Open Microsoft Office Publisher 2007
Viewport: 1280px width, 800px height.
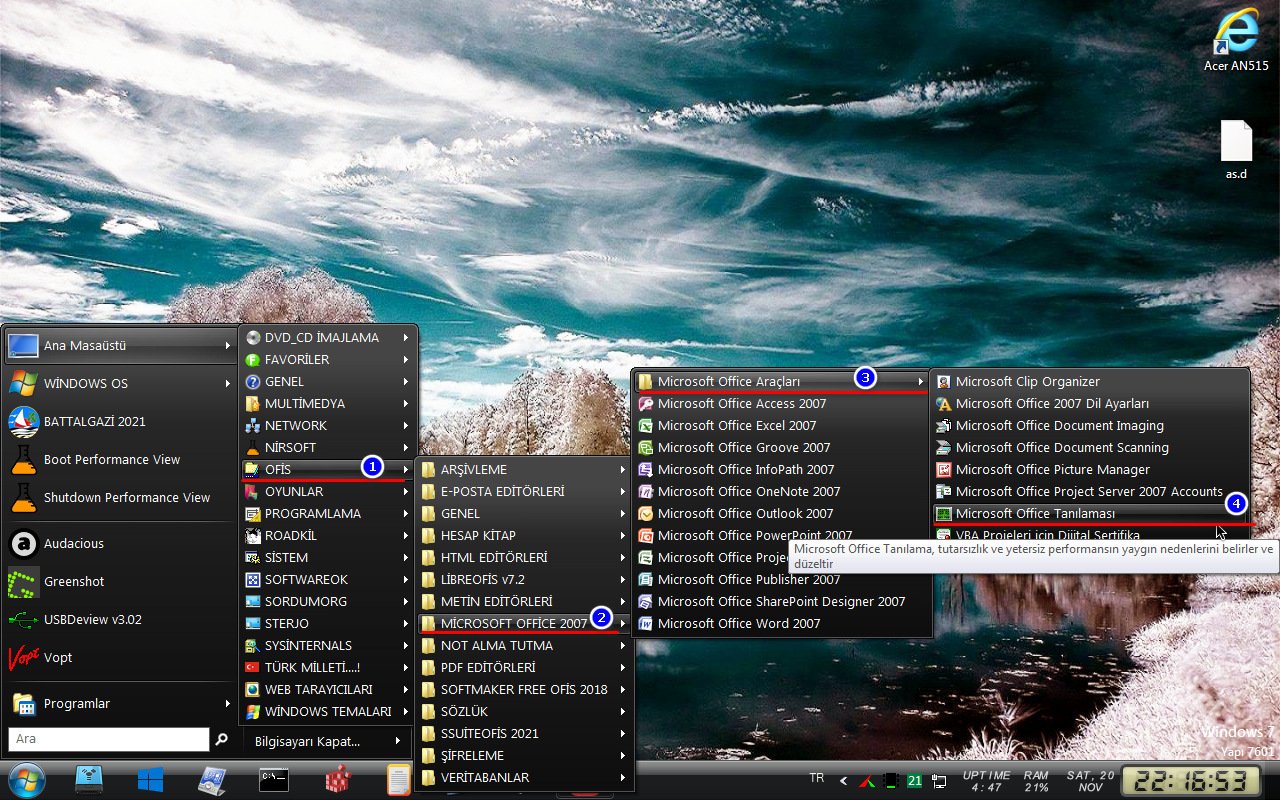coord(782,579)
